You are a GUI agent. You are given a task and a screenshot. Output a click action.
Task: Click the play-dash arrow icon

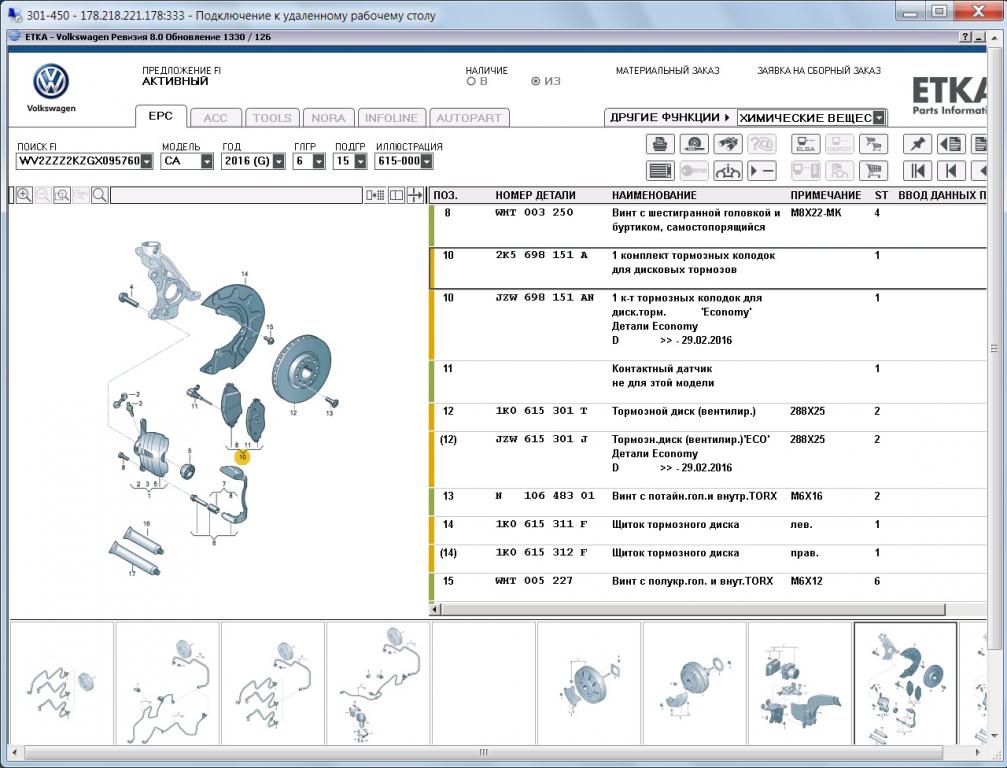pos(762,171)
